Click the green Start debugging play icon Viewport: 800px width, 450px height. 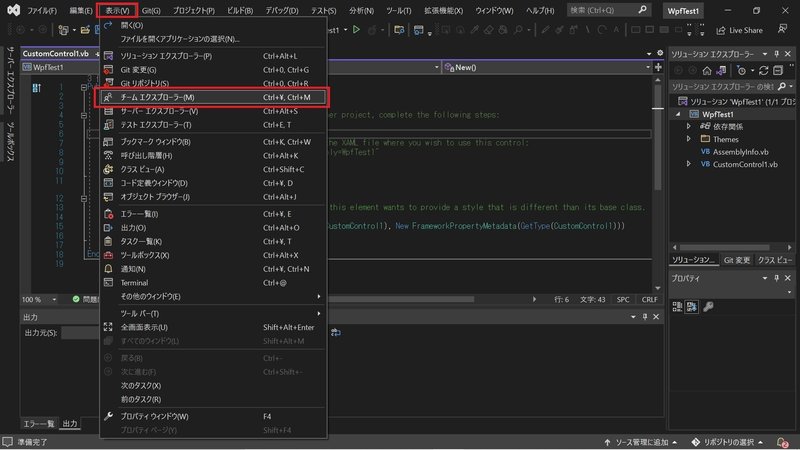pos(356,30)
